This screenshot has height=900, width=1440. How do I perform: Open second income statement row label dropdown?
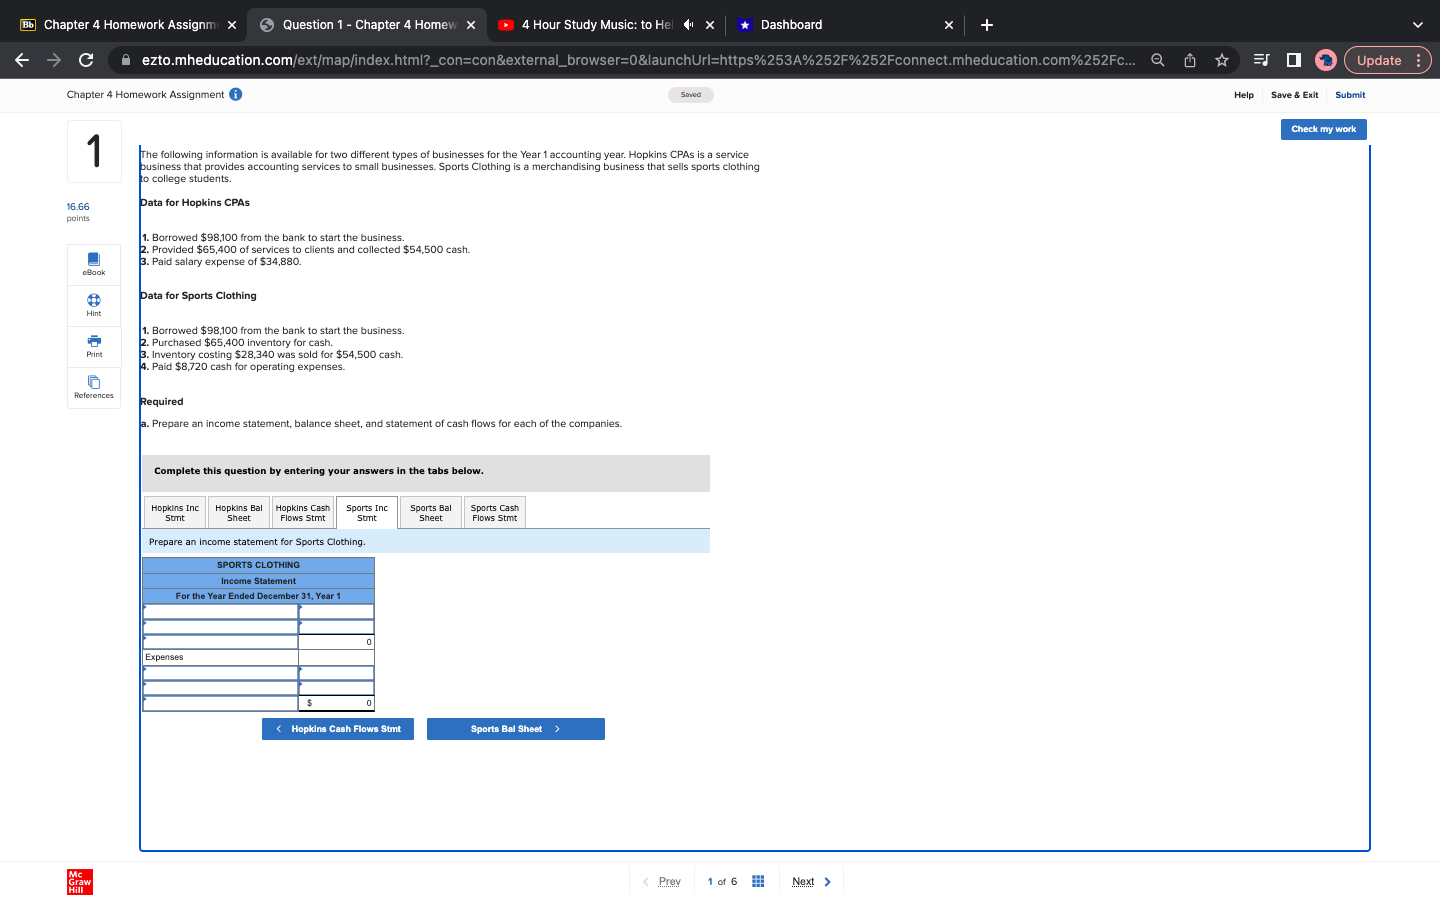(220, 627)
